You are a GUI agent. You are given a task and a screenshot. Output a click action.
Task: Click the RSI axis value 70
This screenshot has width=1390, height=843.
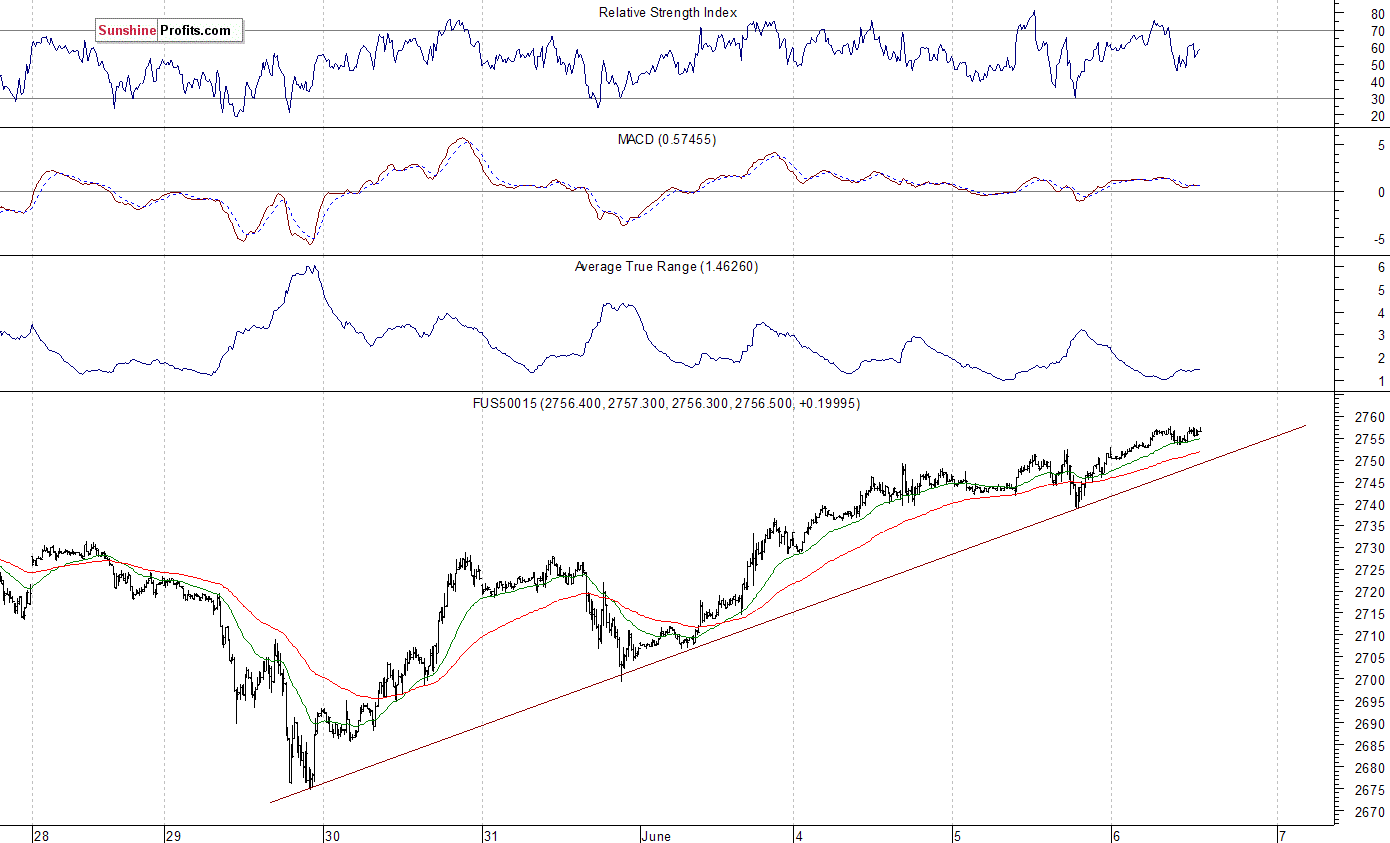point(1377,30)
